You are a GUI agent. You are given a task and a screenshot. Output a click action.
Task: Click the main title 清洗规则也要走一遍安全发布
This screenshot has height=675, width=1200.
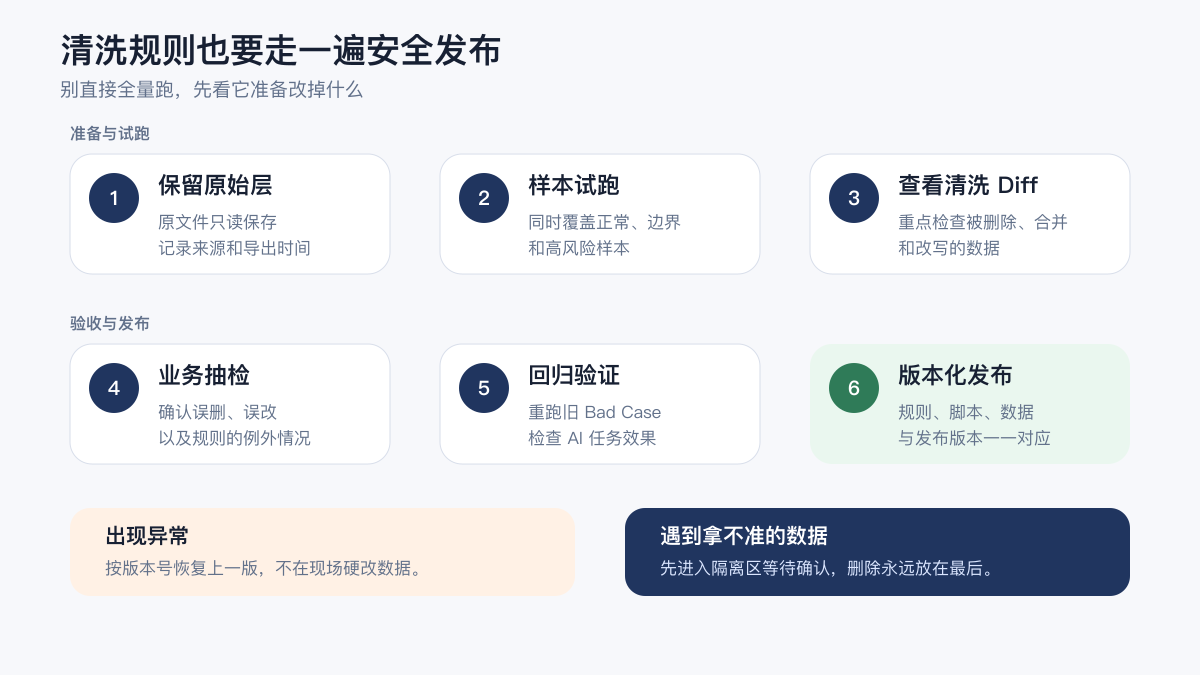(x=281, y=50)
